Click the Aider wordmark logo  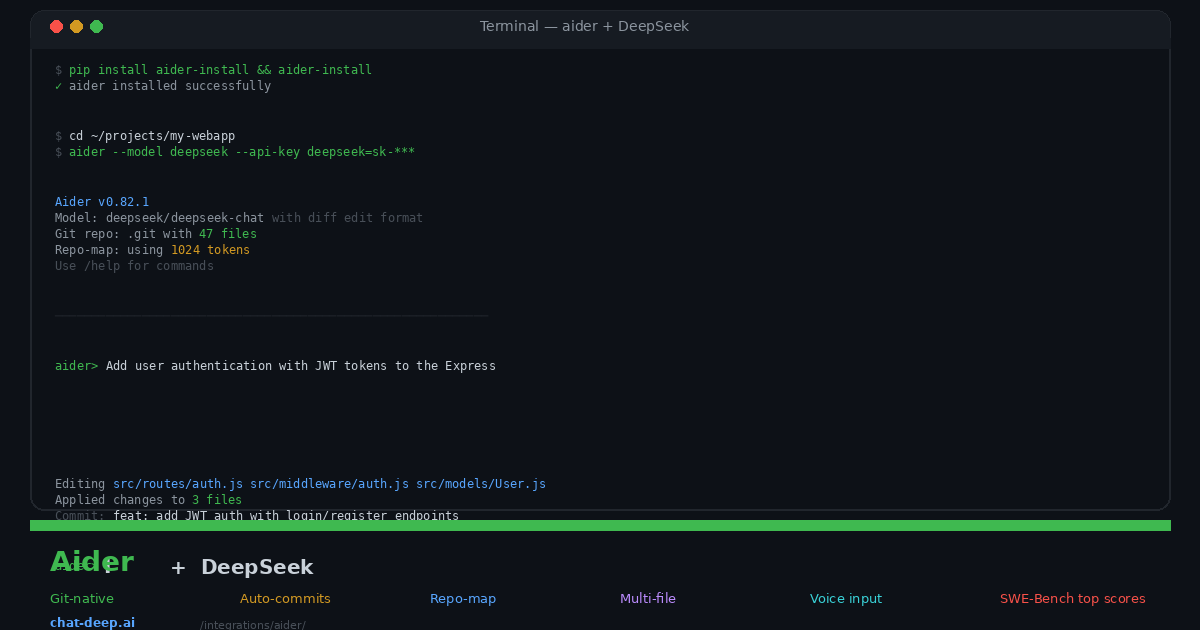[91, 561]
